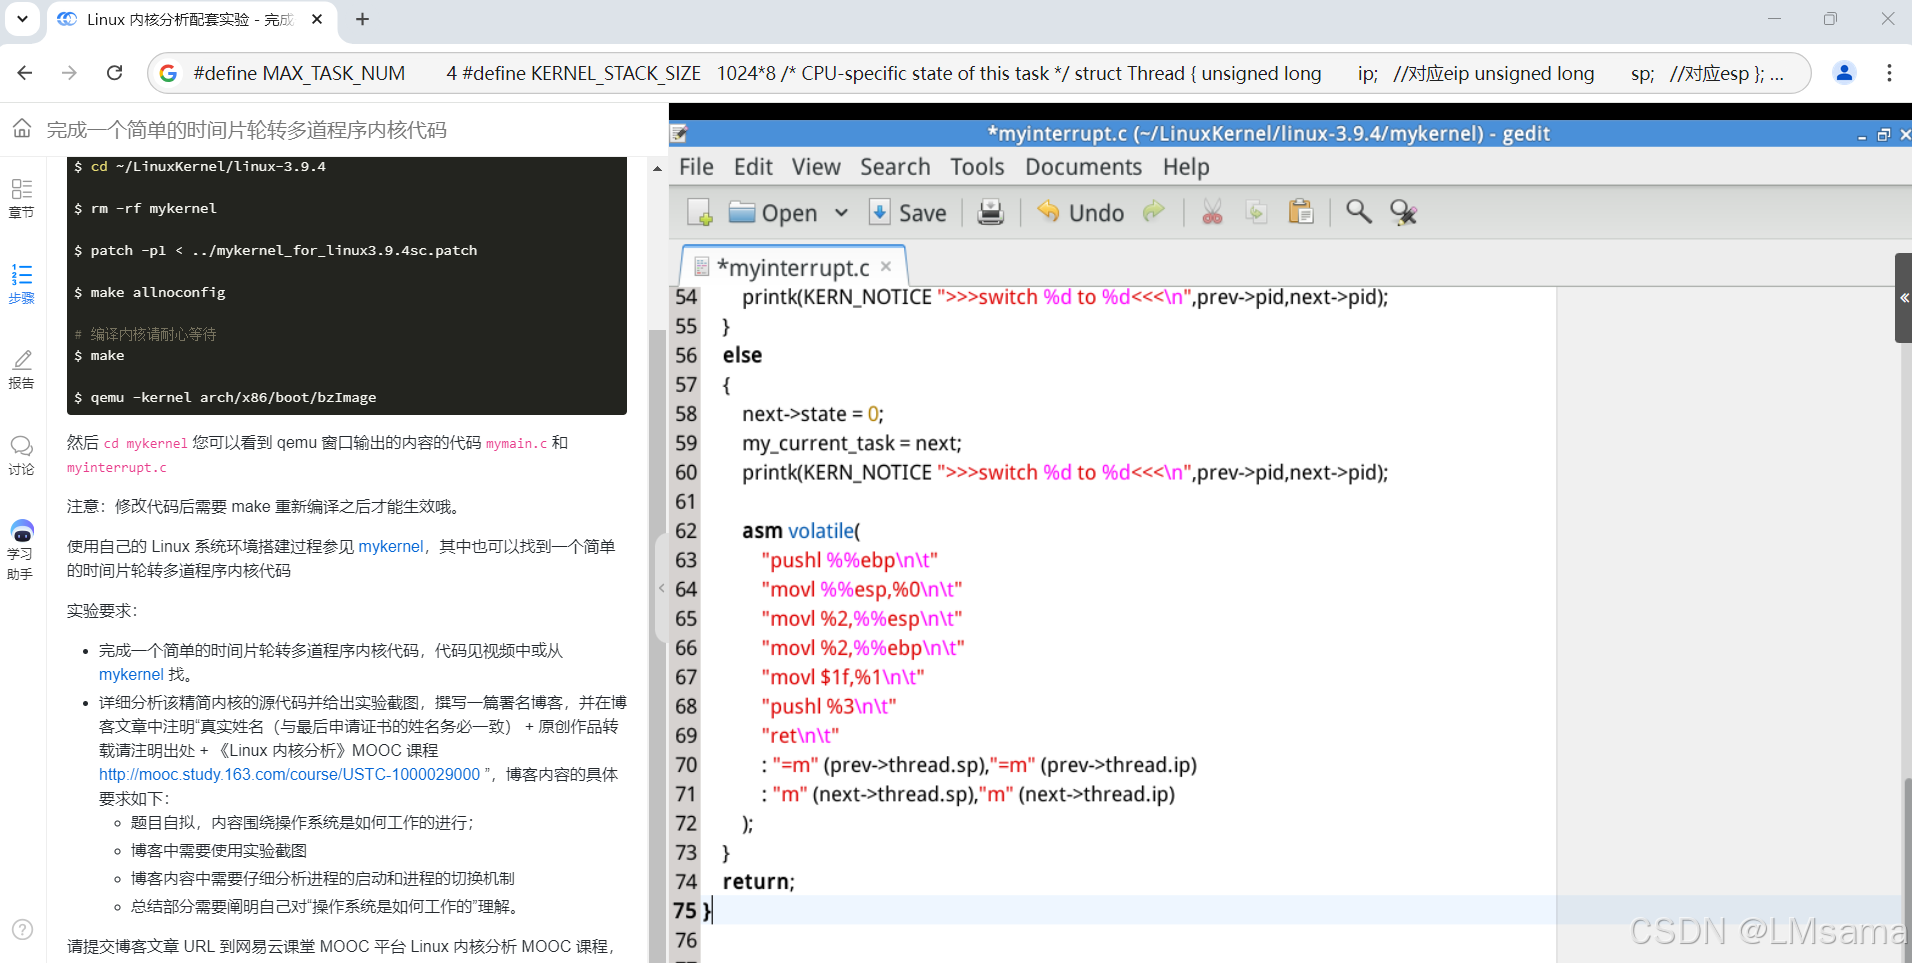Reload the current browser page

click(x=115, y=73)
